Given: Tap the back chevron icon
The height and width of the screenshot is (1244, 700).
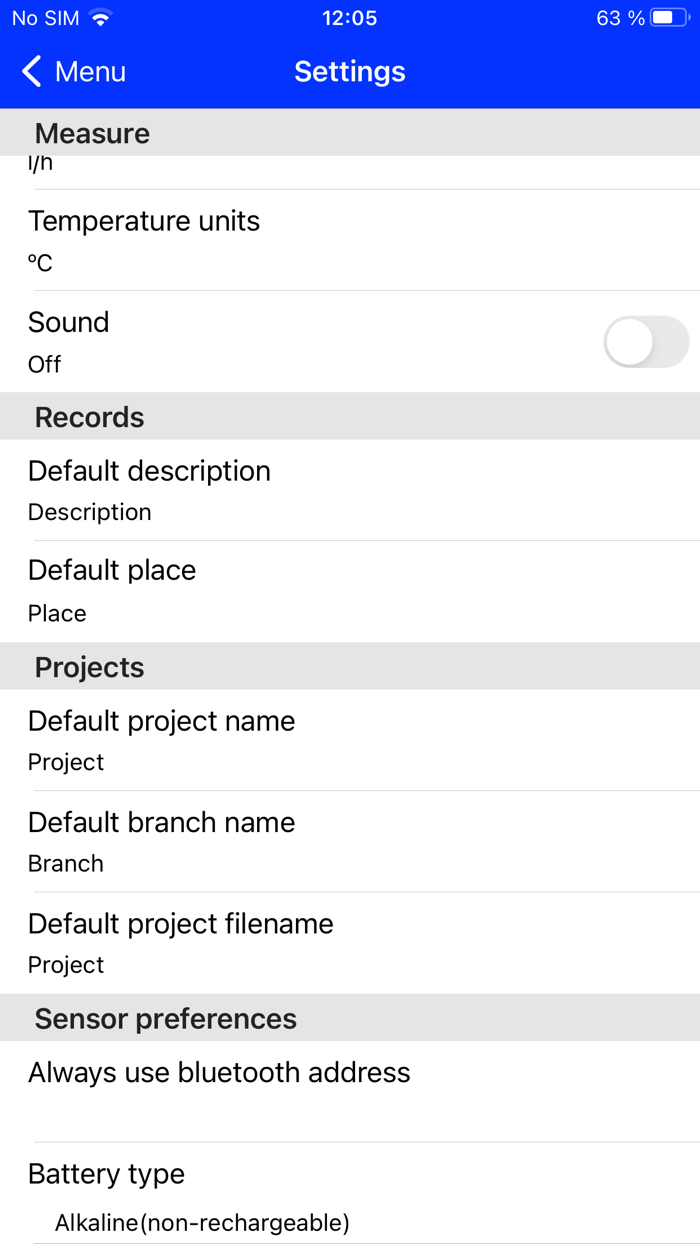Looking at the screenshot, I should 32,72.
